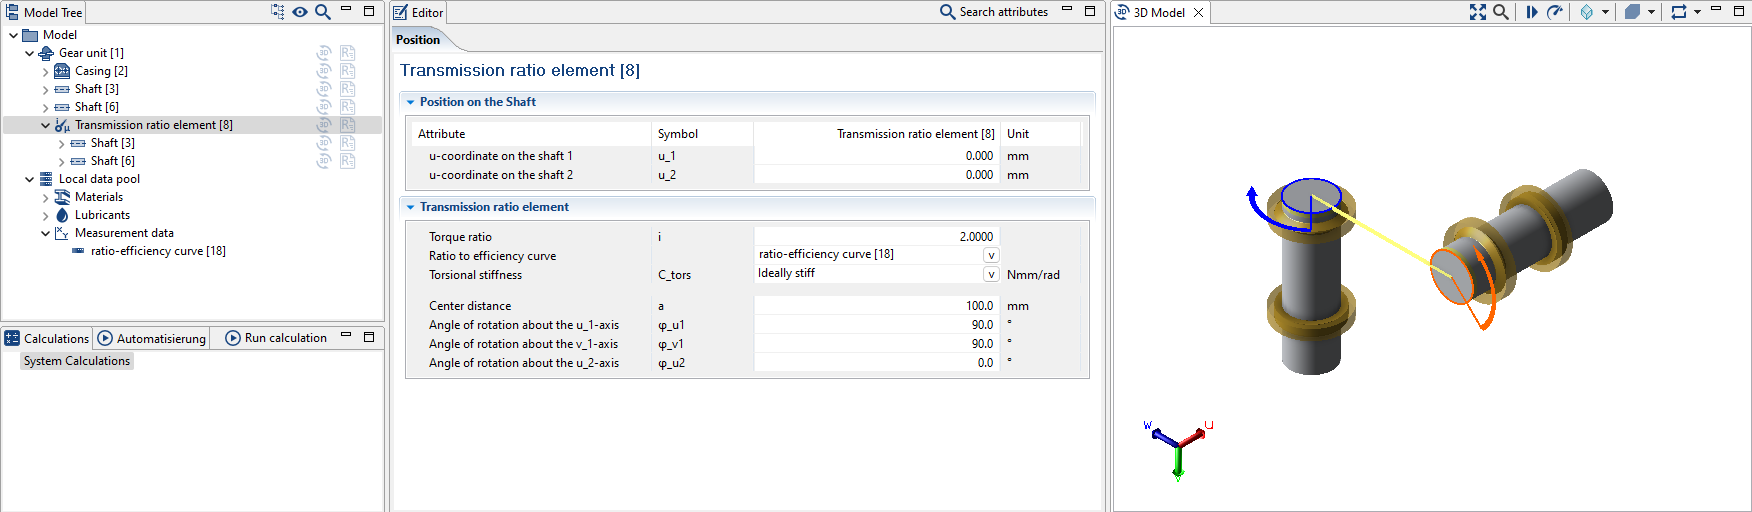Switch to the Automatisierung tab

152,338
